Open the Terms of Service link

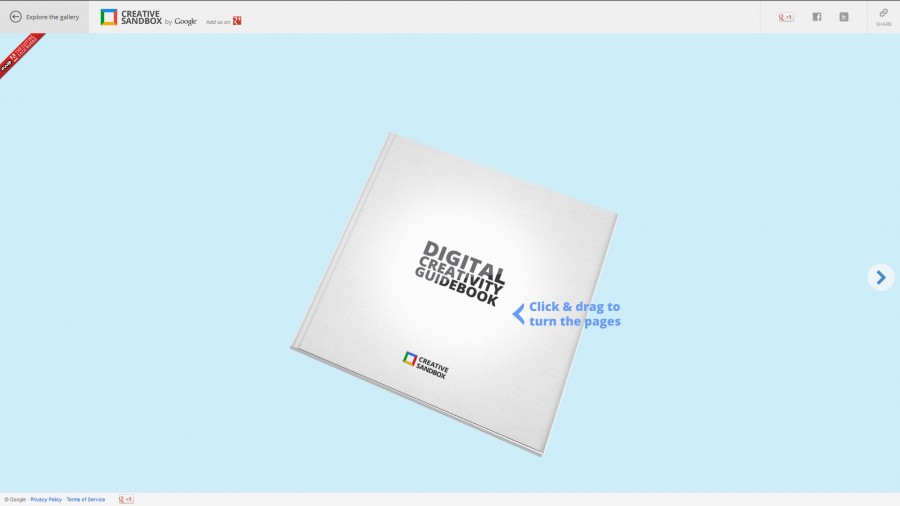click(86, 500)
